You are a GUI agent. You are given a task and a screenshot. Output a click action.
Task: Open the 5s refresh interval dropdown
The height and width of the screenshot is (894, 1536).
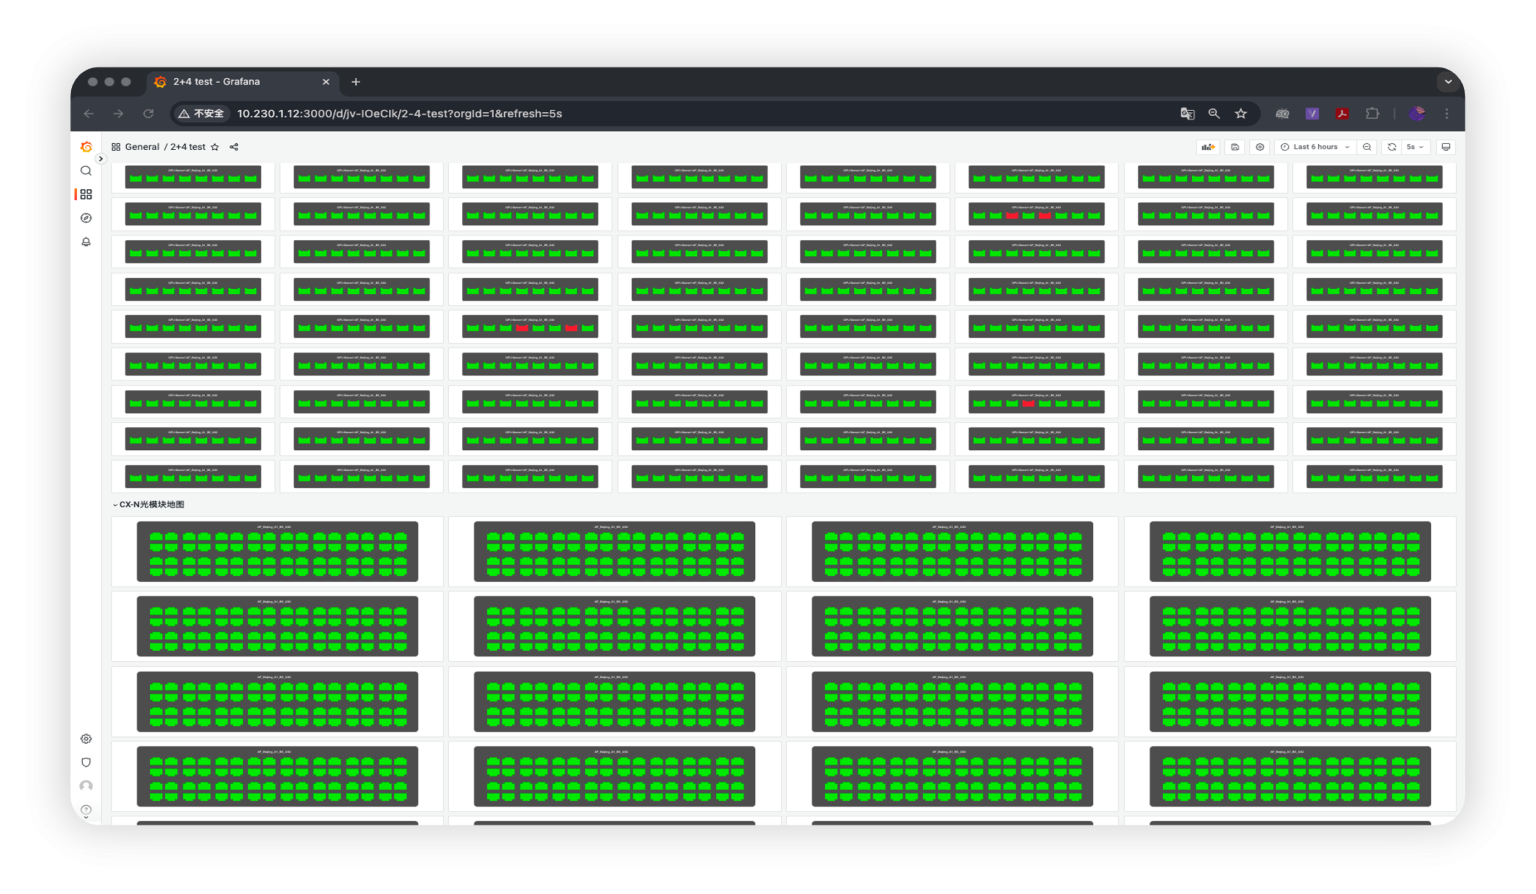(x=1416, y=147)
